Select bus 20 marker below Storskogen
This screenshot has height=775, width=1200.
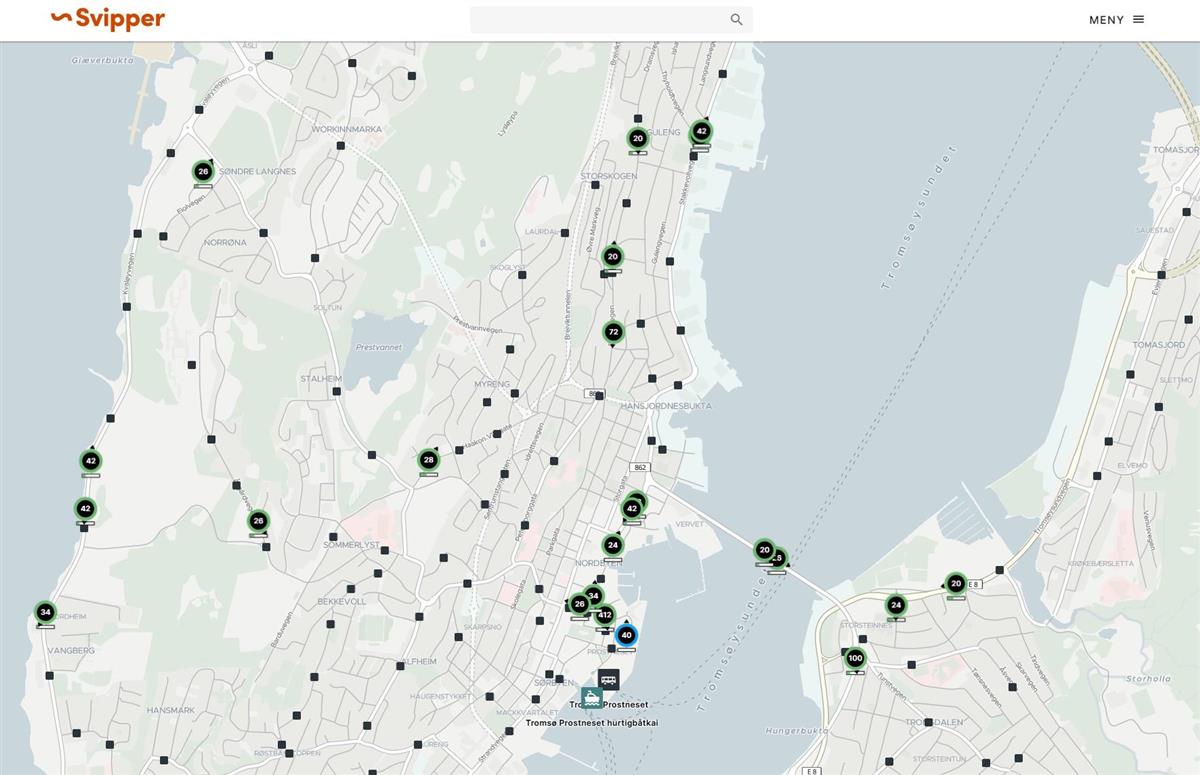(x=613, y=257)
